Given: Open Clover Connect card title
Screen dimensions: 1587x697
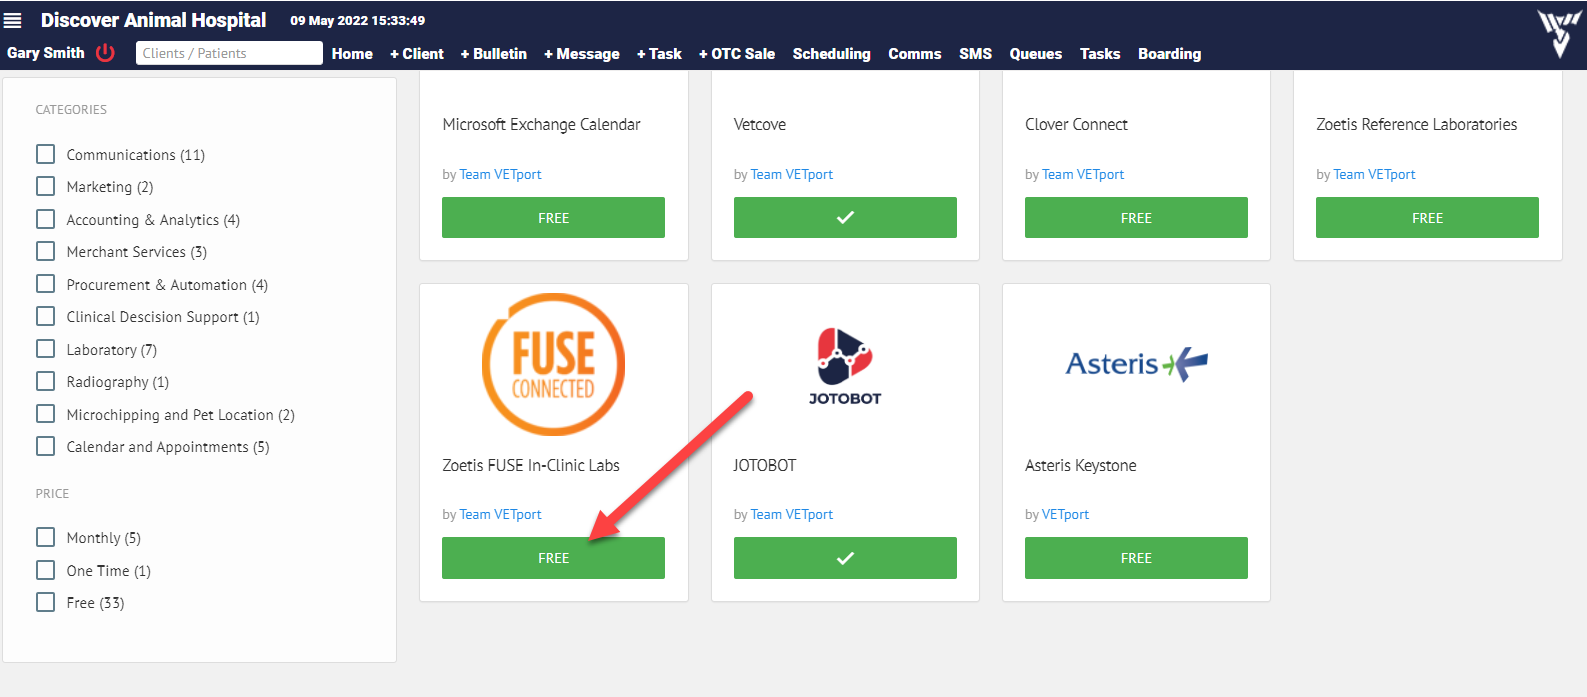Looking at the screenshot, I should (x=1076, y=124).
